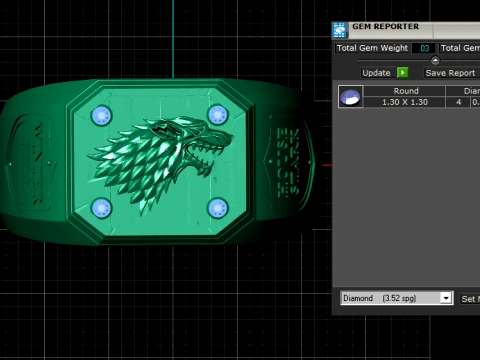Click the Round column header

click(x=405, y=91)
